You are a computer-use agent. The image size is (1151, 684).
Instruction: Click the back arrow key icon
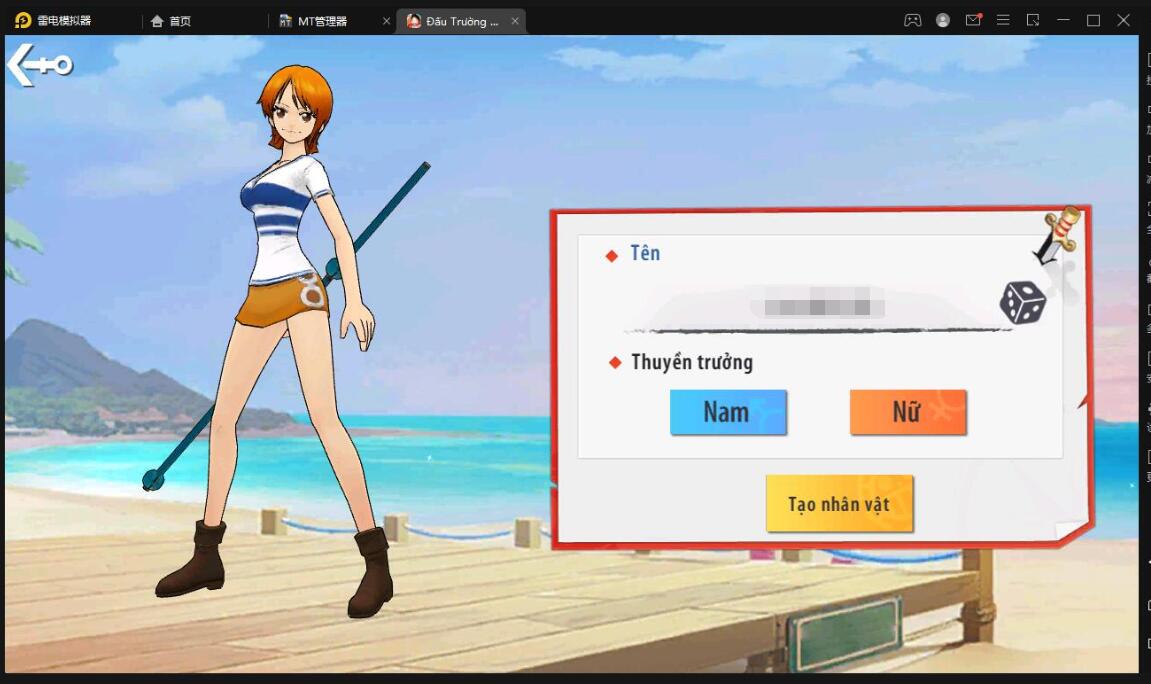(x=40, y=65)
